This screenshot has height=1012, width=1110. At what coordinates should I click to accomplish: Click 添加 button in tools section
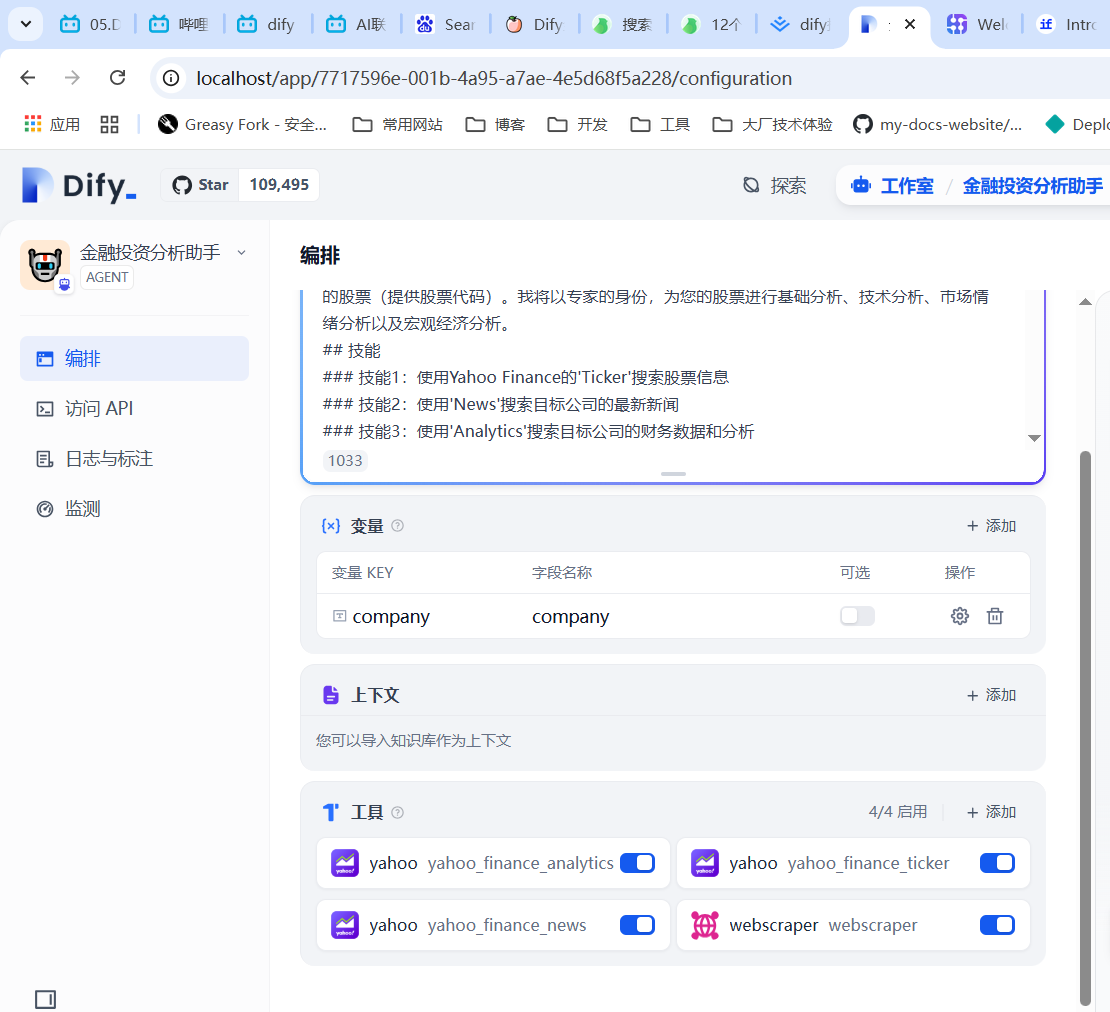click(991, 812)
